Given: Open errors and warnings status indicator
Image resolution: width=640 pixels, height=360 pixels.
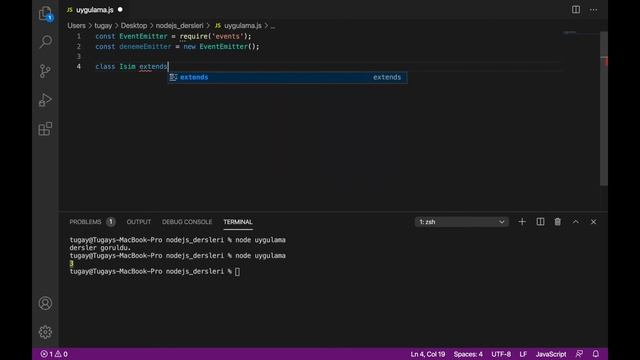Looking at the screenshot, I should (54, 354).
